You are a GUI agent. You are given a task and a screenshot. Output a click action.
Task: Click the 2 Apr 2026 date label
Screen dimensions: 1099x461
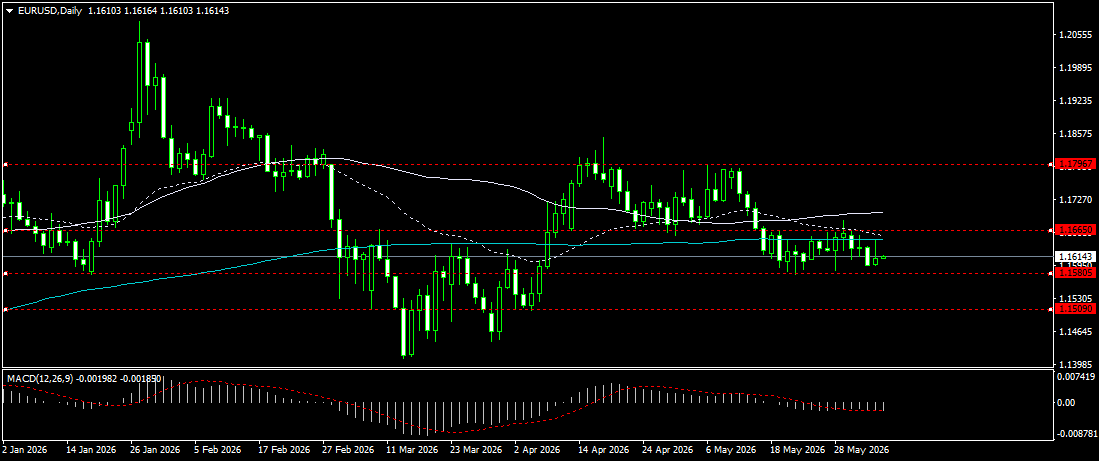[538, 450]
